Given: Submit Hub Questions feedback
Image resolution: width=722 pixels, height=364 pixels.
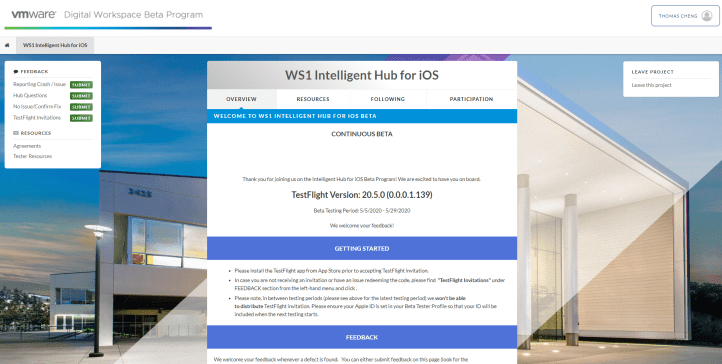Looking at the screenshot, I should pyautogui.click(x=81, y=96).
